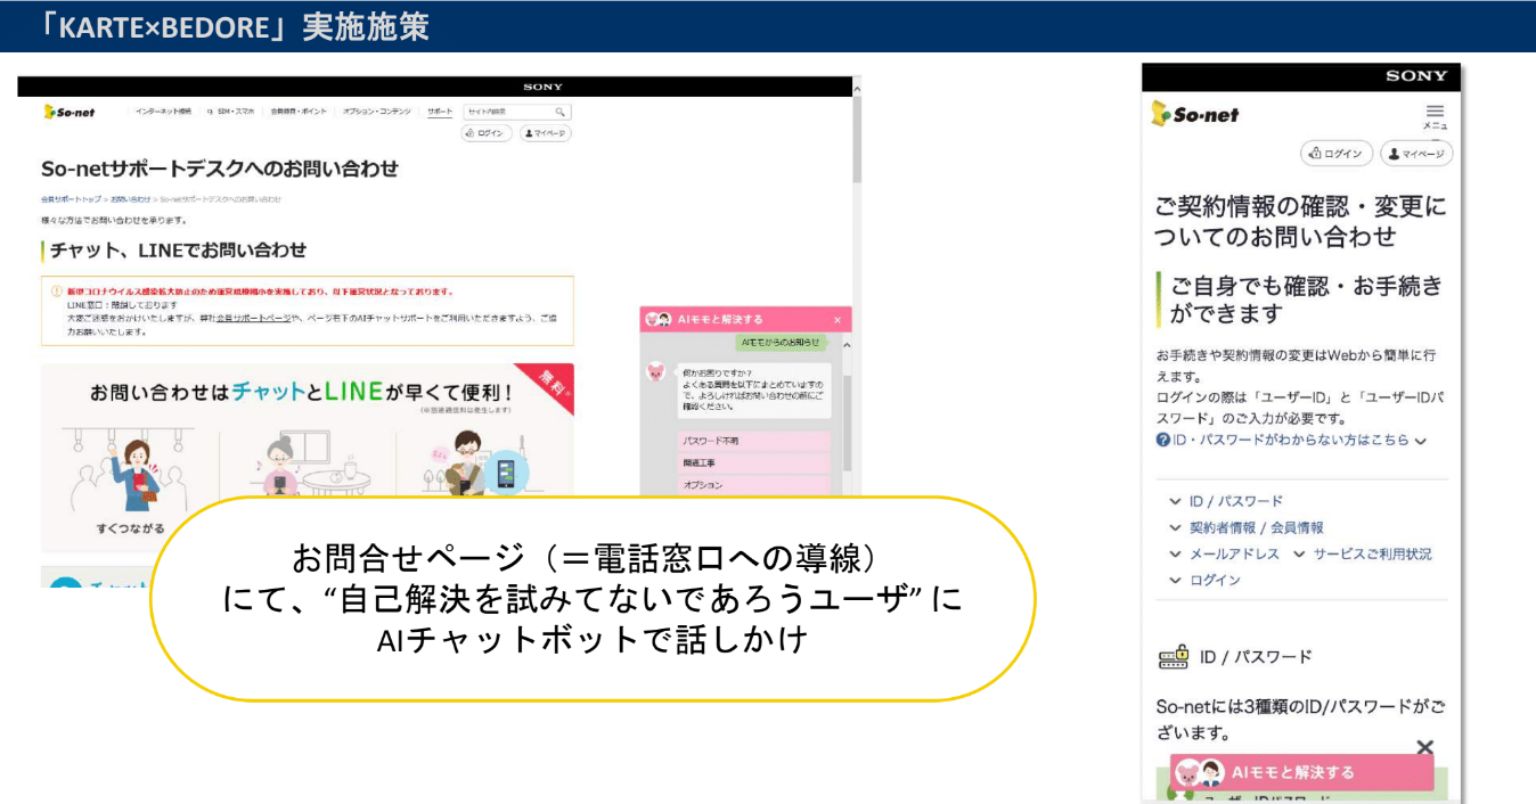Expand the ID / パスワード anchor item
Screen dimensions: 1536x804
pos(1226,501)
